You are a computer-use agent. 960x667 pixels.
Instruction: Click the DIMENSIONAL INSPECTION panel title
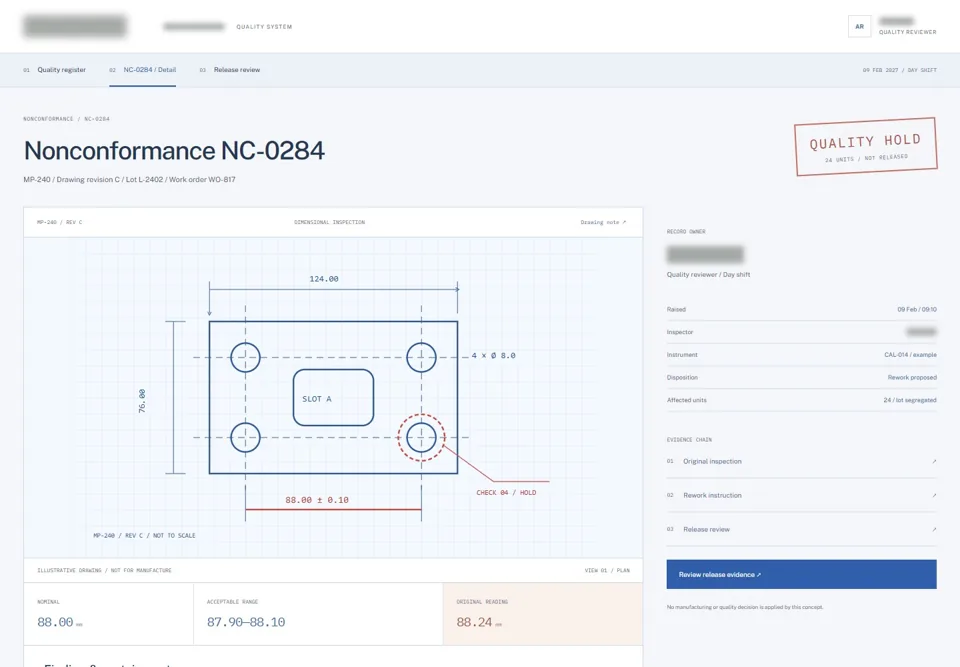[x=329, y=222]
